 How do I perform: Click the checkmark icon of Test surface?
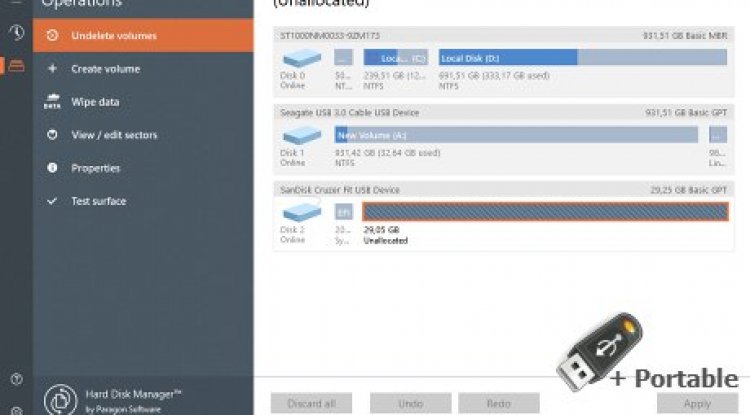point(52,201)
